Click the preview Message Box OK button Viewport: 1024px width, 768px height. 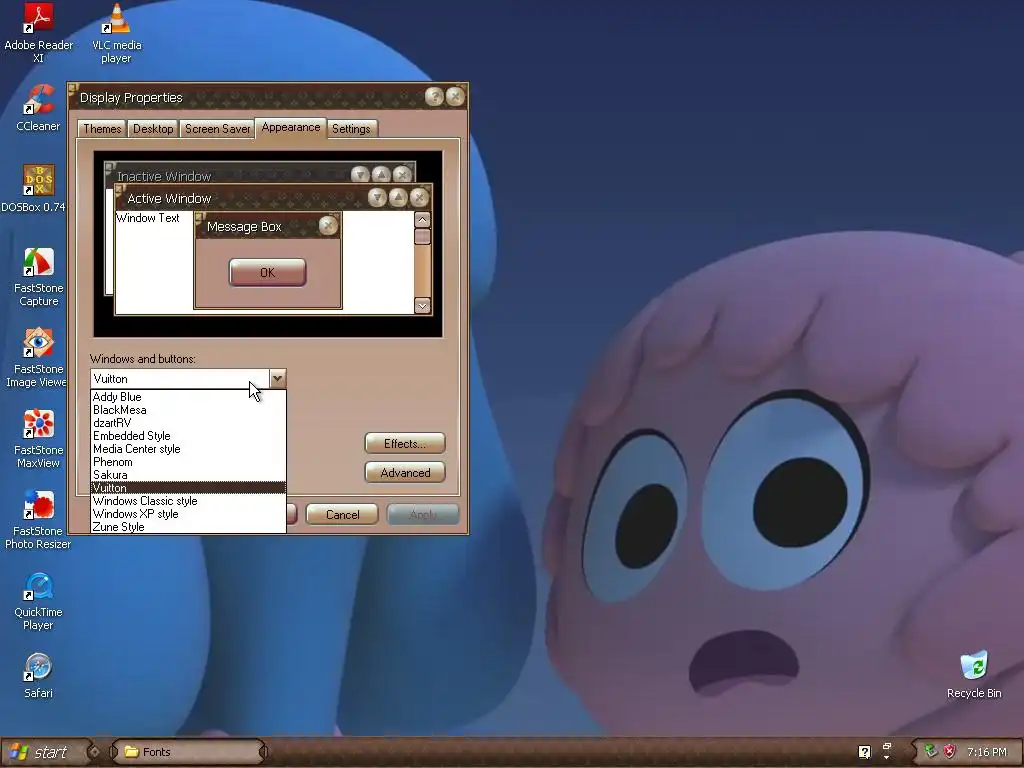click(x=267, y=272)
